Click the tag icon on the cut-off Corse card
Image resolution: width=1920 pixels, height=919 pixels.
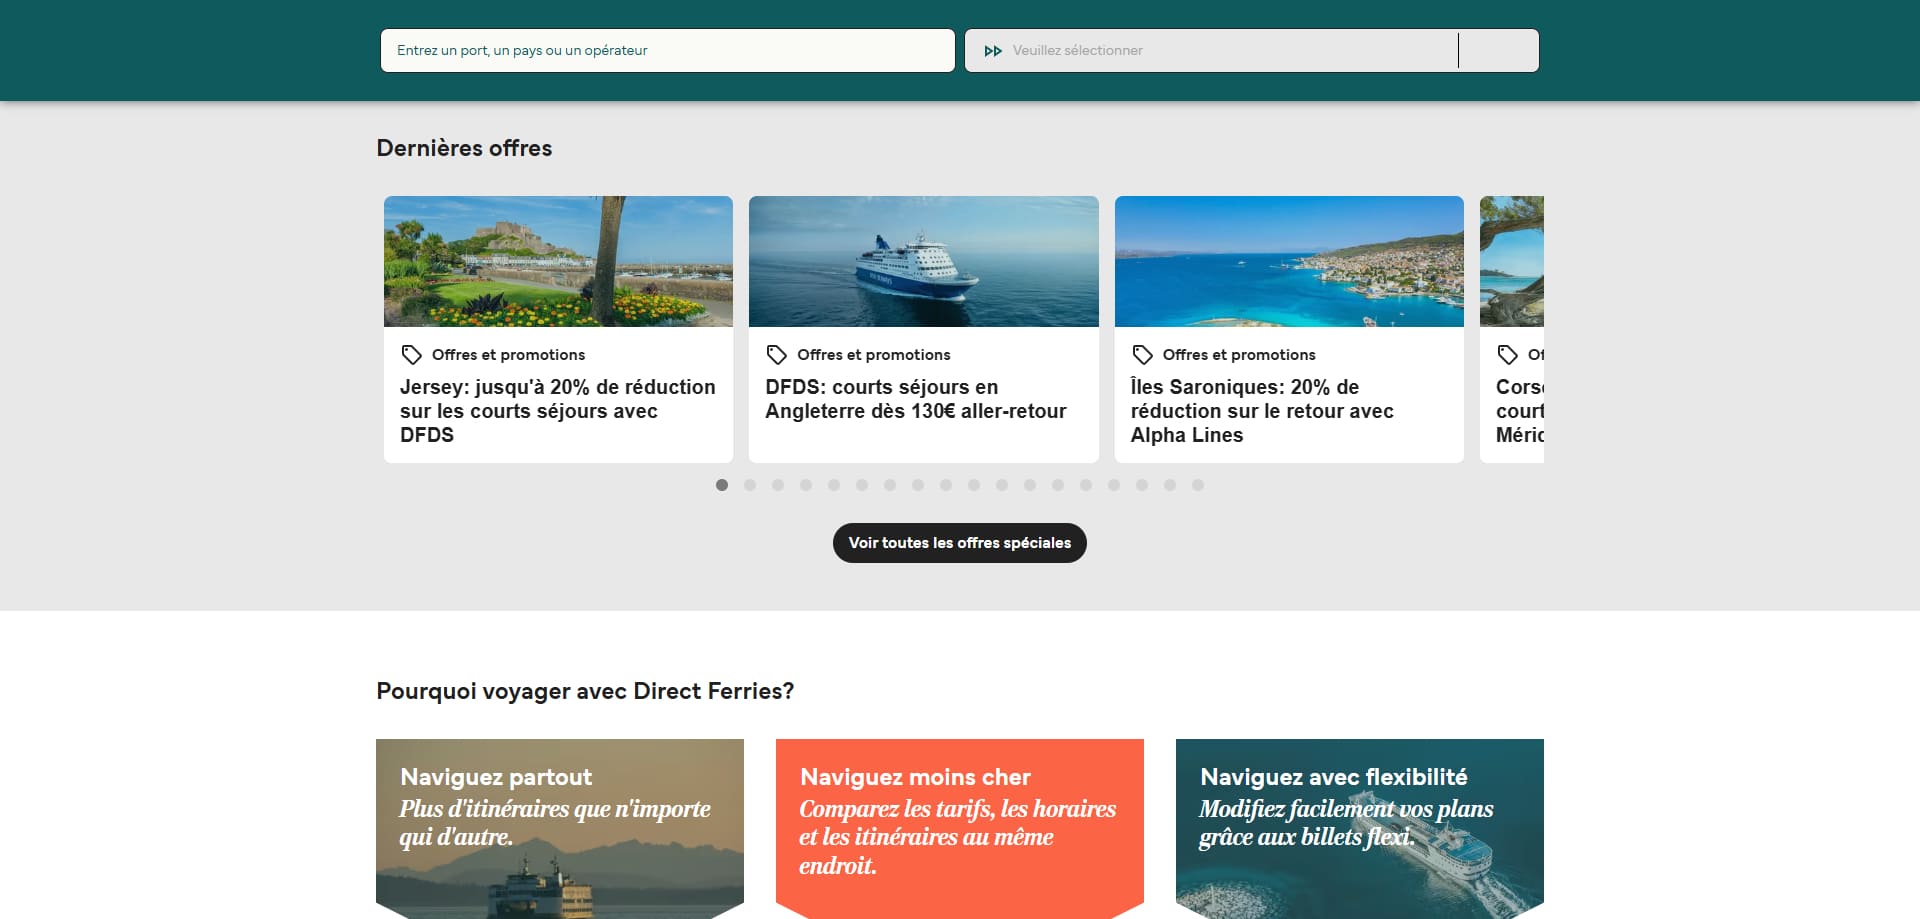point(1507,355)
